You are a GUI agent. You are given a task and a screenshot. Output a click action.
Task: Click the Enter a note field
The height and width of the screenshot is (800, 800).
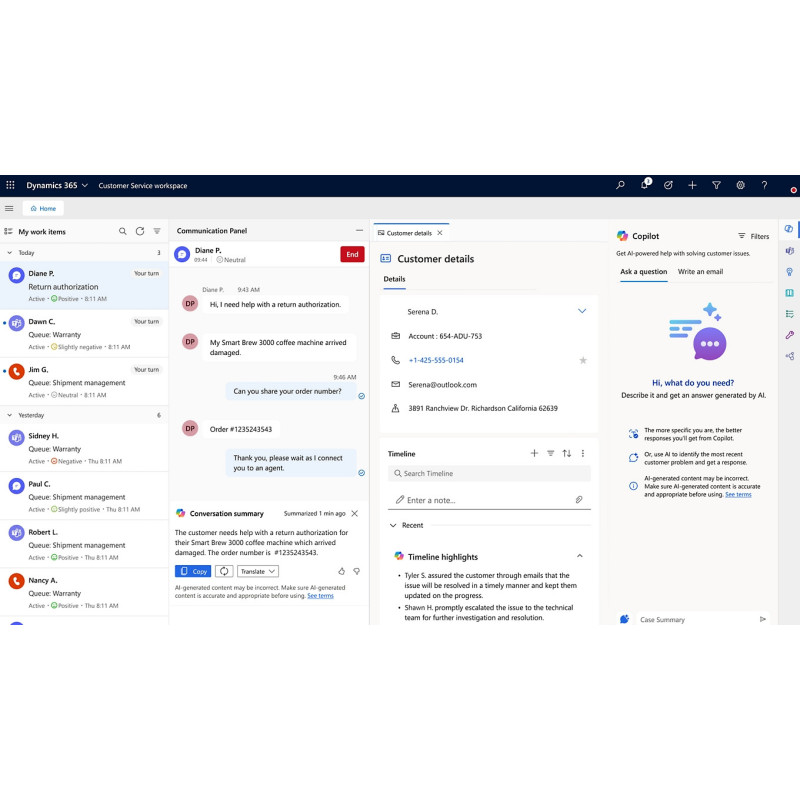(x=489, y=500)
